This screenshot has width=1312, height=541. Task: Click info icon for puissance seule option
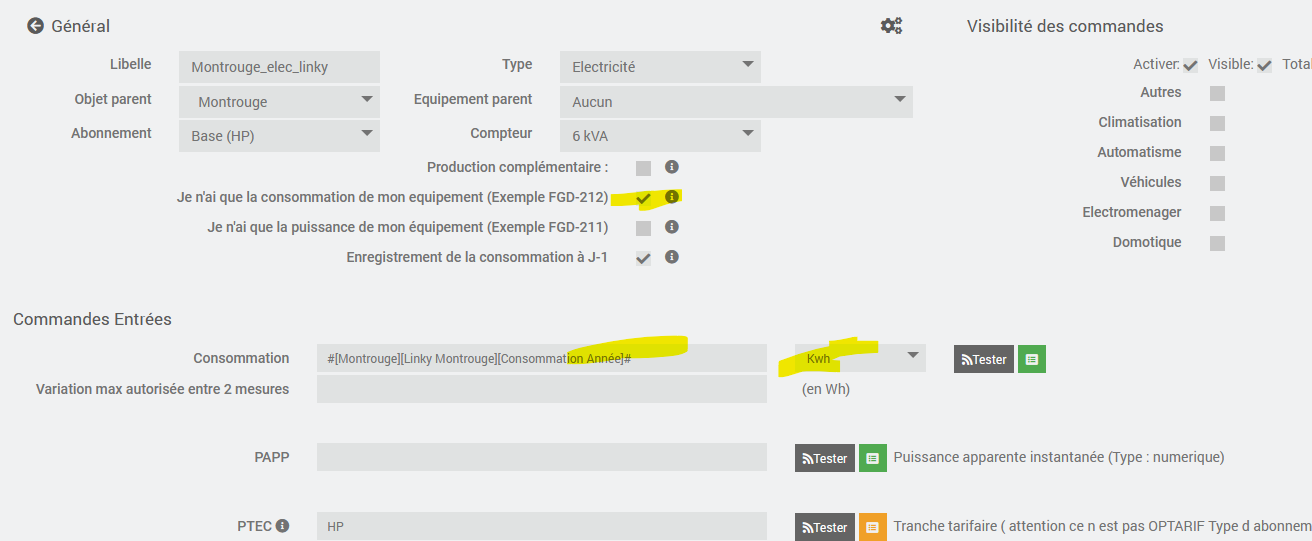pos(672,227)
